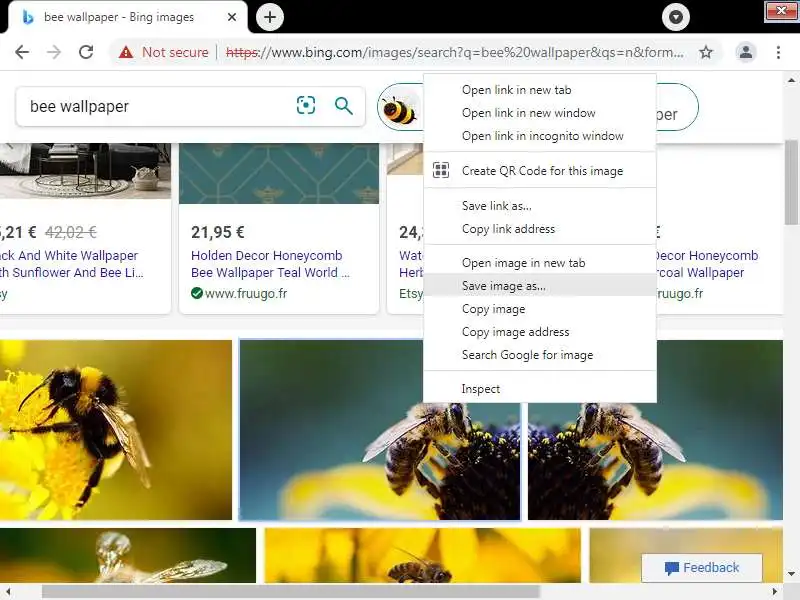This screenshot has height=600, width=800.
Task: Click the horizontal scrollbar right arrow
Action: click(774, 592)
